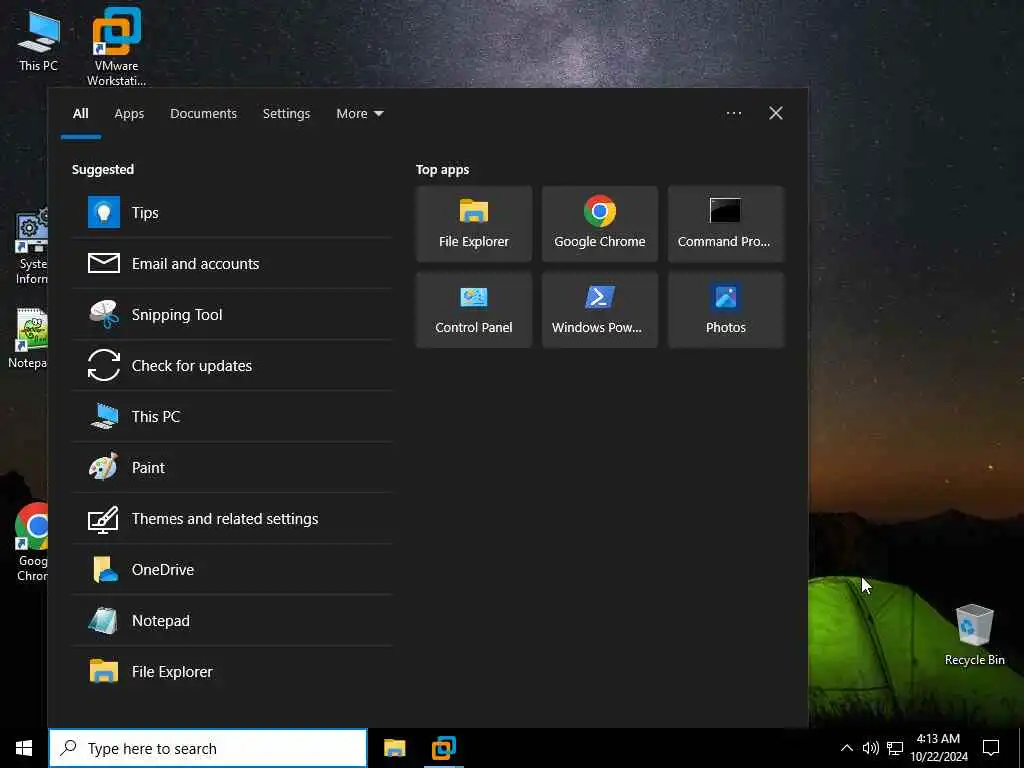The image size is (1024, 768).
Task: Click the "Check for updates" label
Action: coord(192,366)
